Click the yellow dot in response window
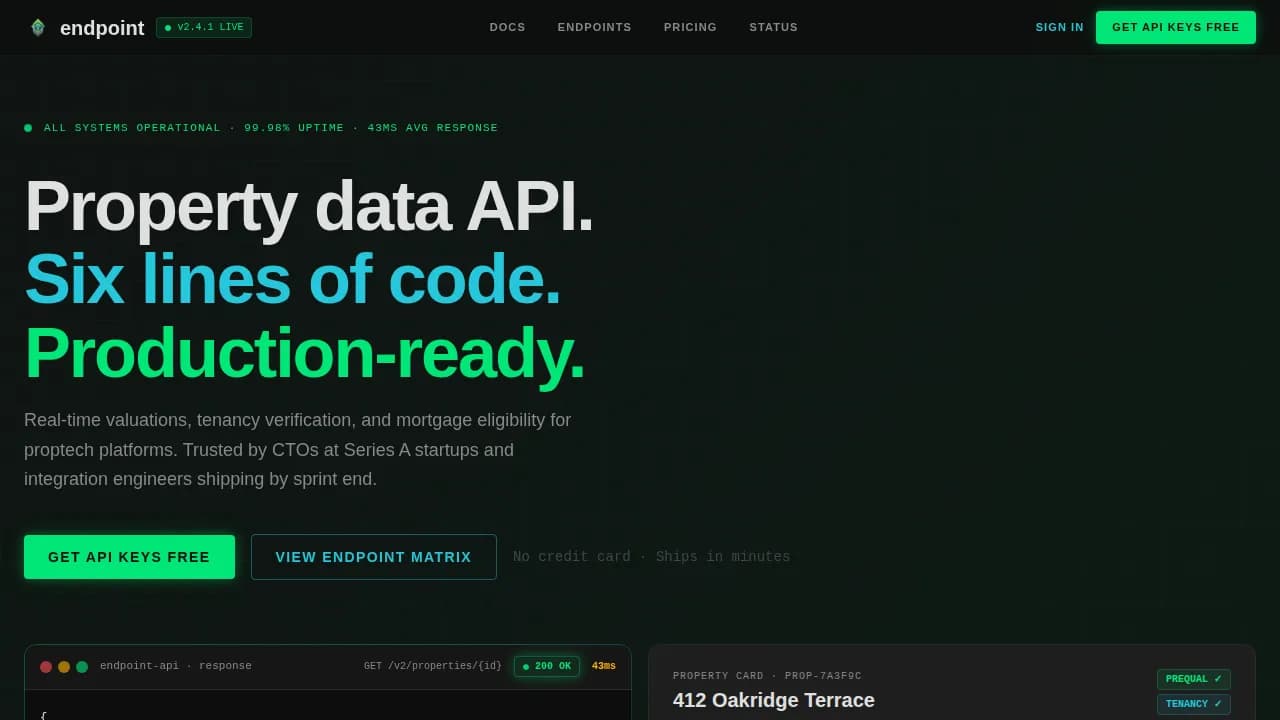Viewport: 1280px width, 720px height. (64, 667)
